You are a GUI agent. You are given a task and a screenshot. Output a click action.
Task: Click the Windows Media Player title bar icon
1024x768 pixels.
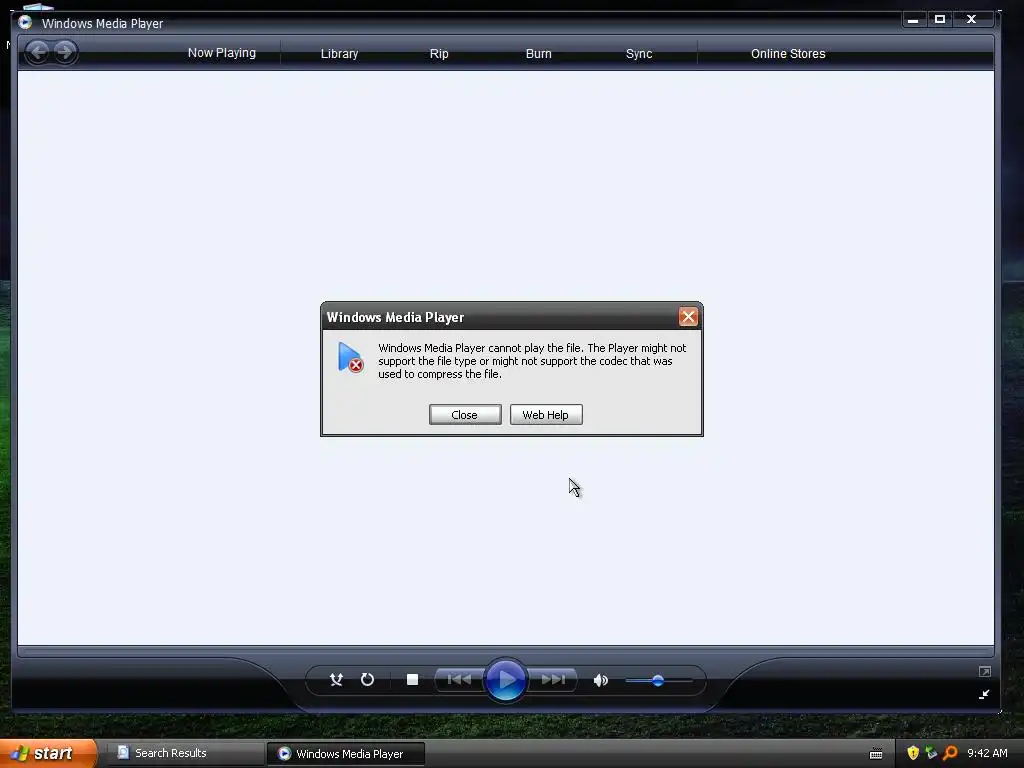click(x=25, y=22)
